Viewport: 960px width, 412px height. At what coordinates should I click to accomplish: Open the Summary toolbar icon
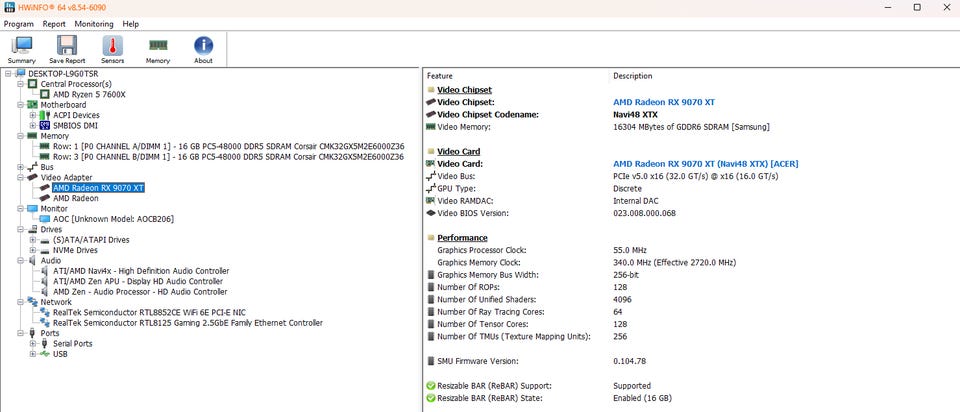[21, 47]
